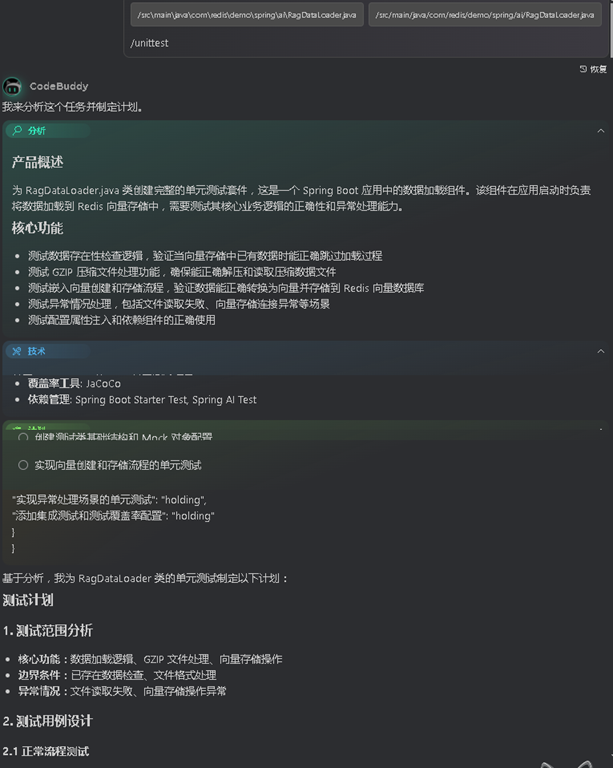
Task: Click the 实现向量创建和存储流程的单元测试 task text
Action: tap(118, 465)
